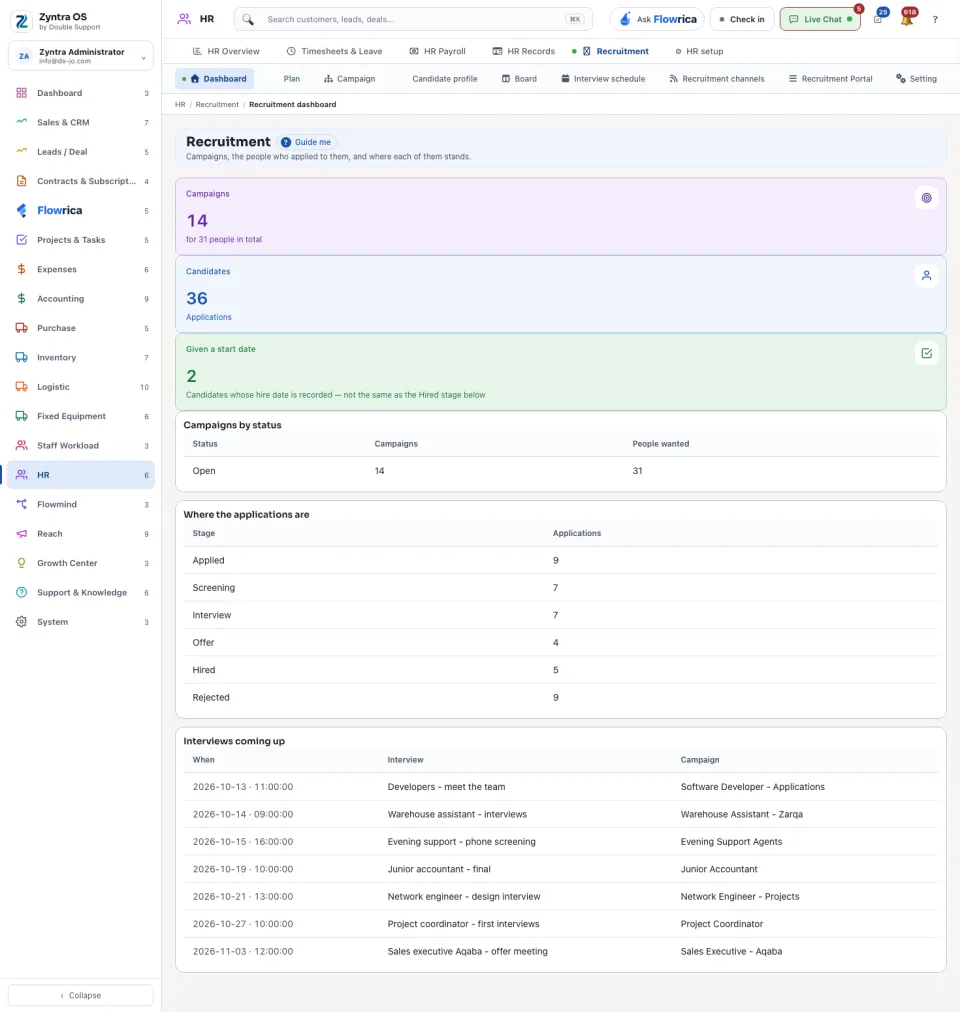Open Inventory in the sidebar
Image resolution: width=960 pixels, height=1012 pixels.
click(x=81, y=358)
